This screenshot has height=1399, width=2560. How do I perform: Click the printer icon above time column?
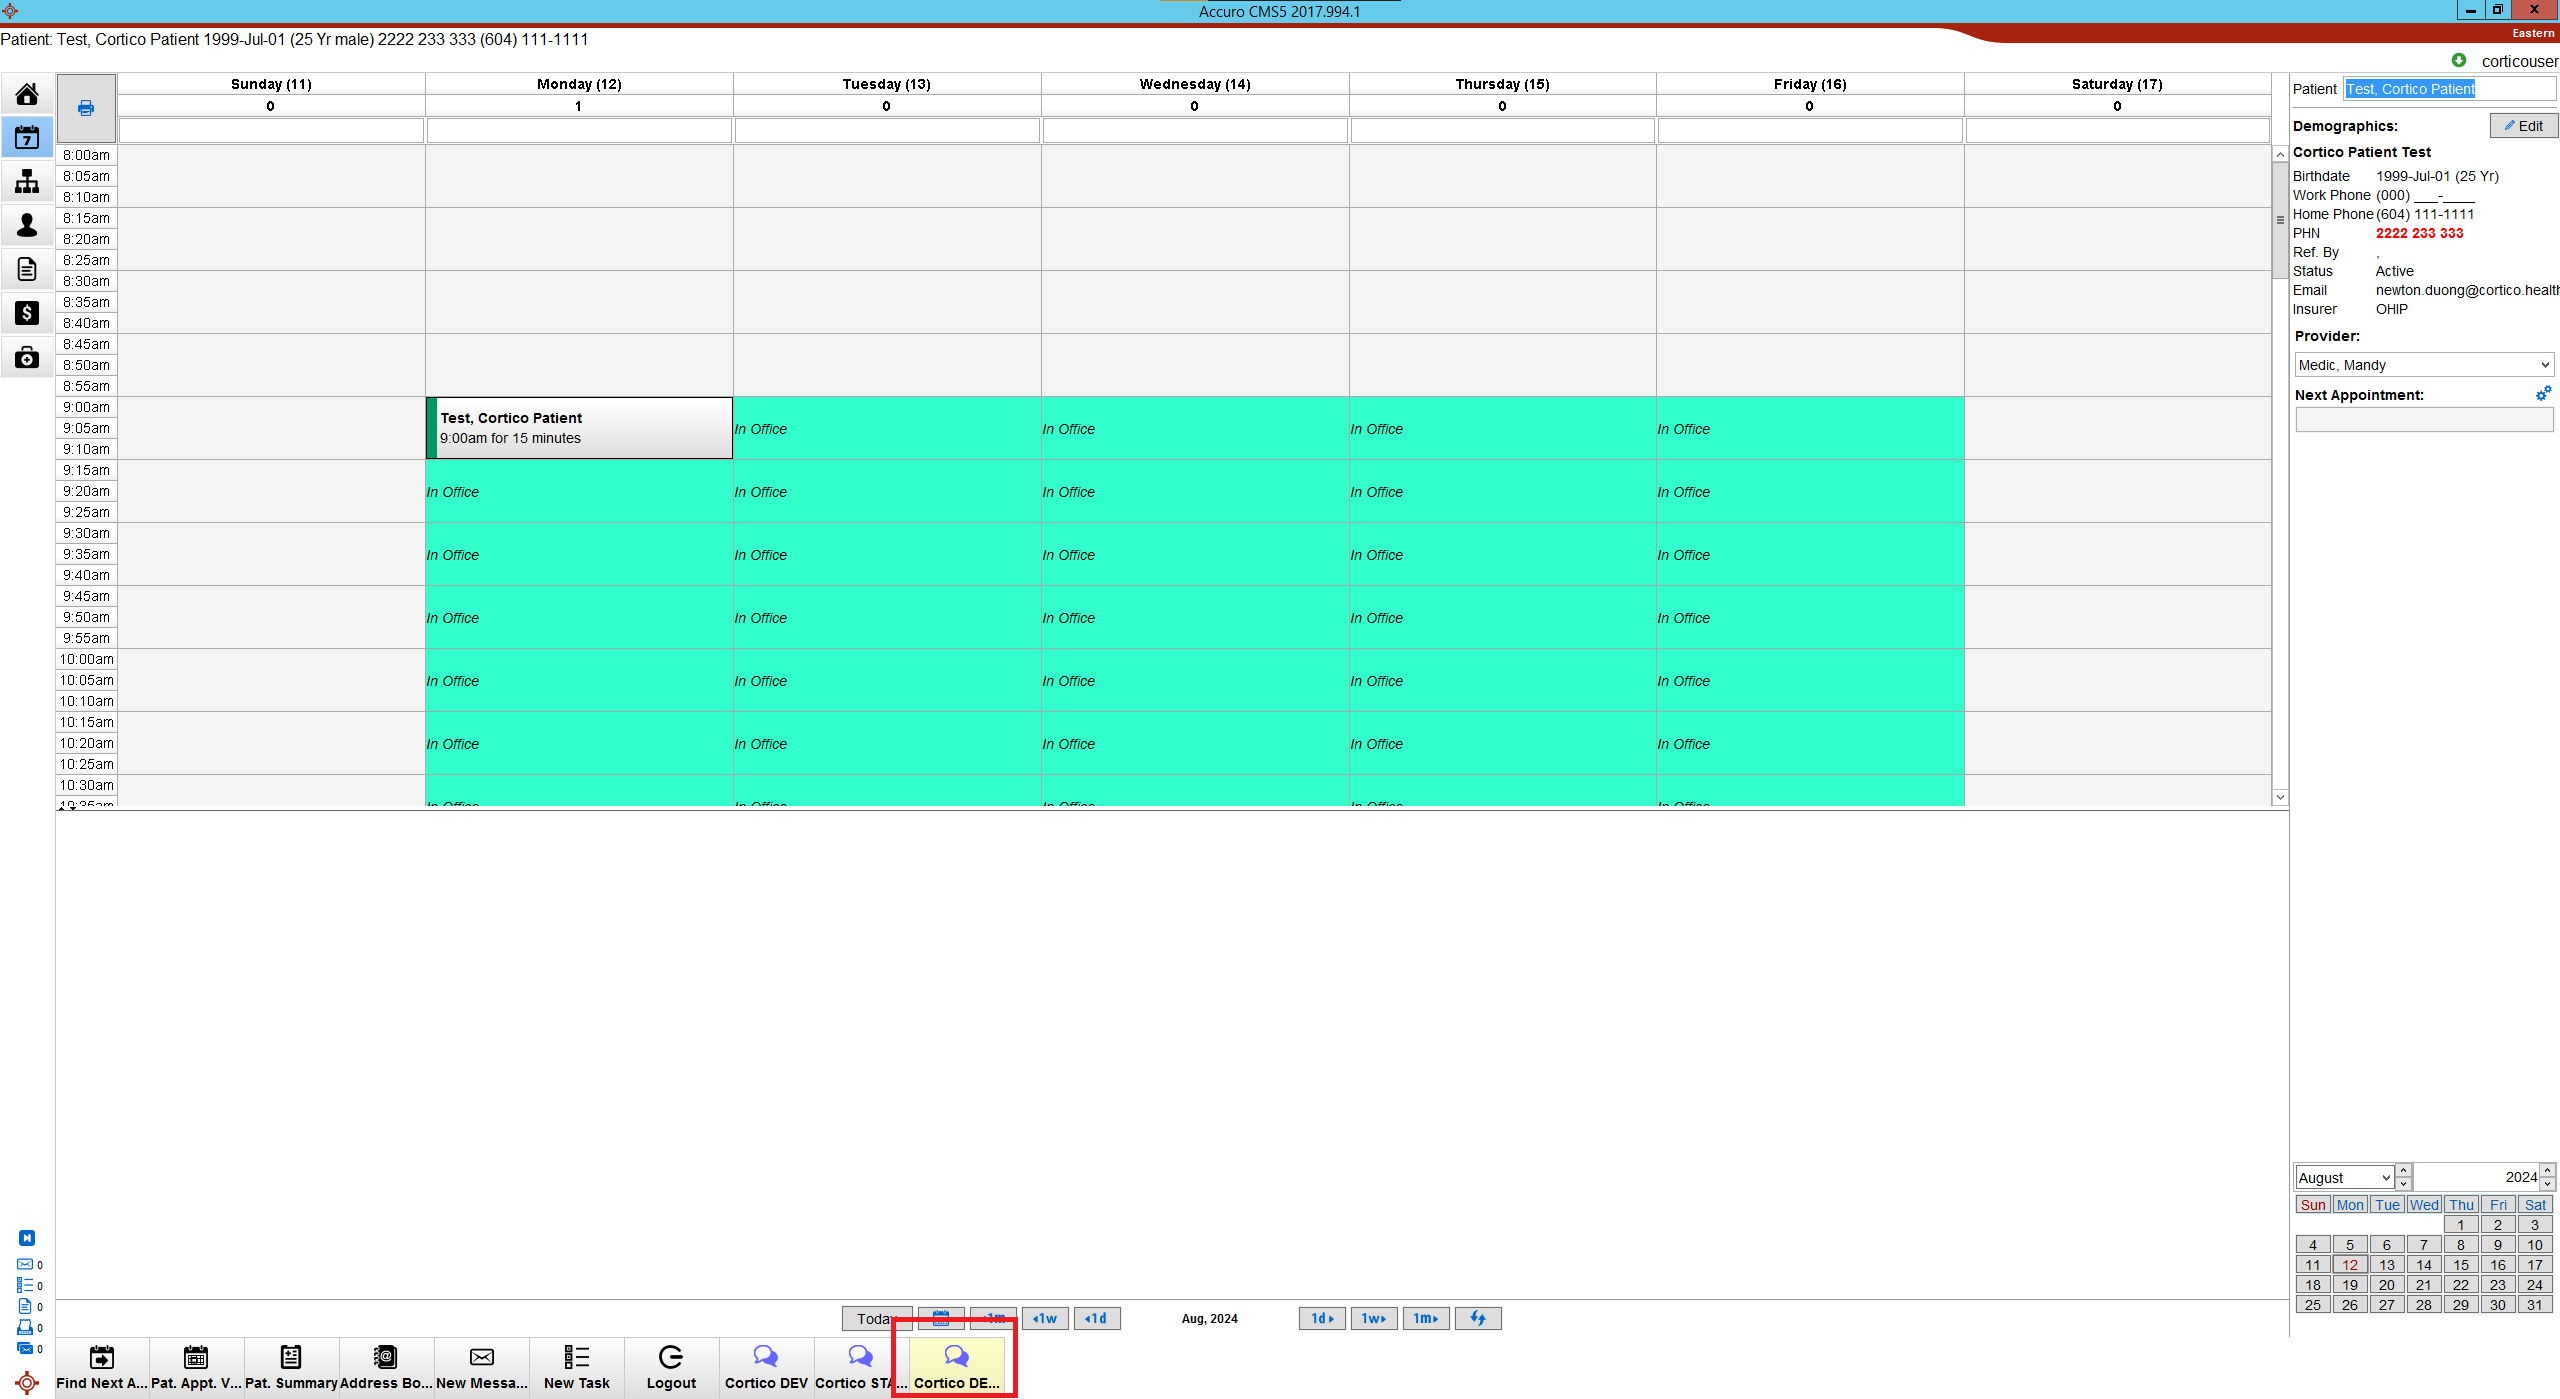pos(86,108)
